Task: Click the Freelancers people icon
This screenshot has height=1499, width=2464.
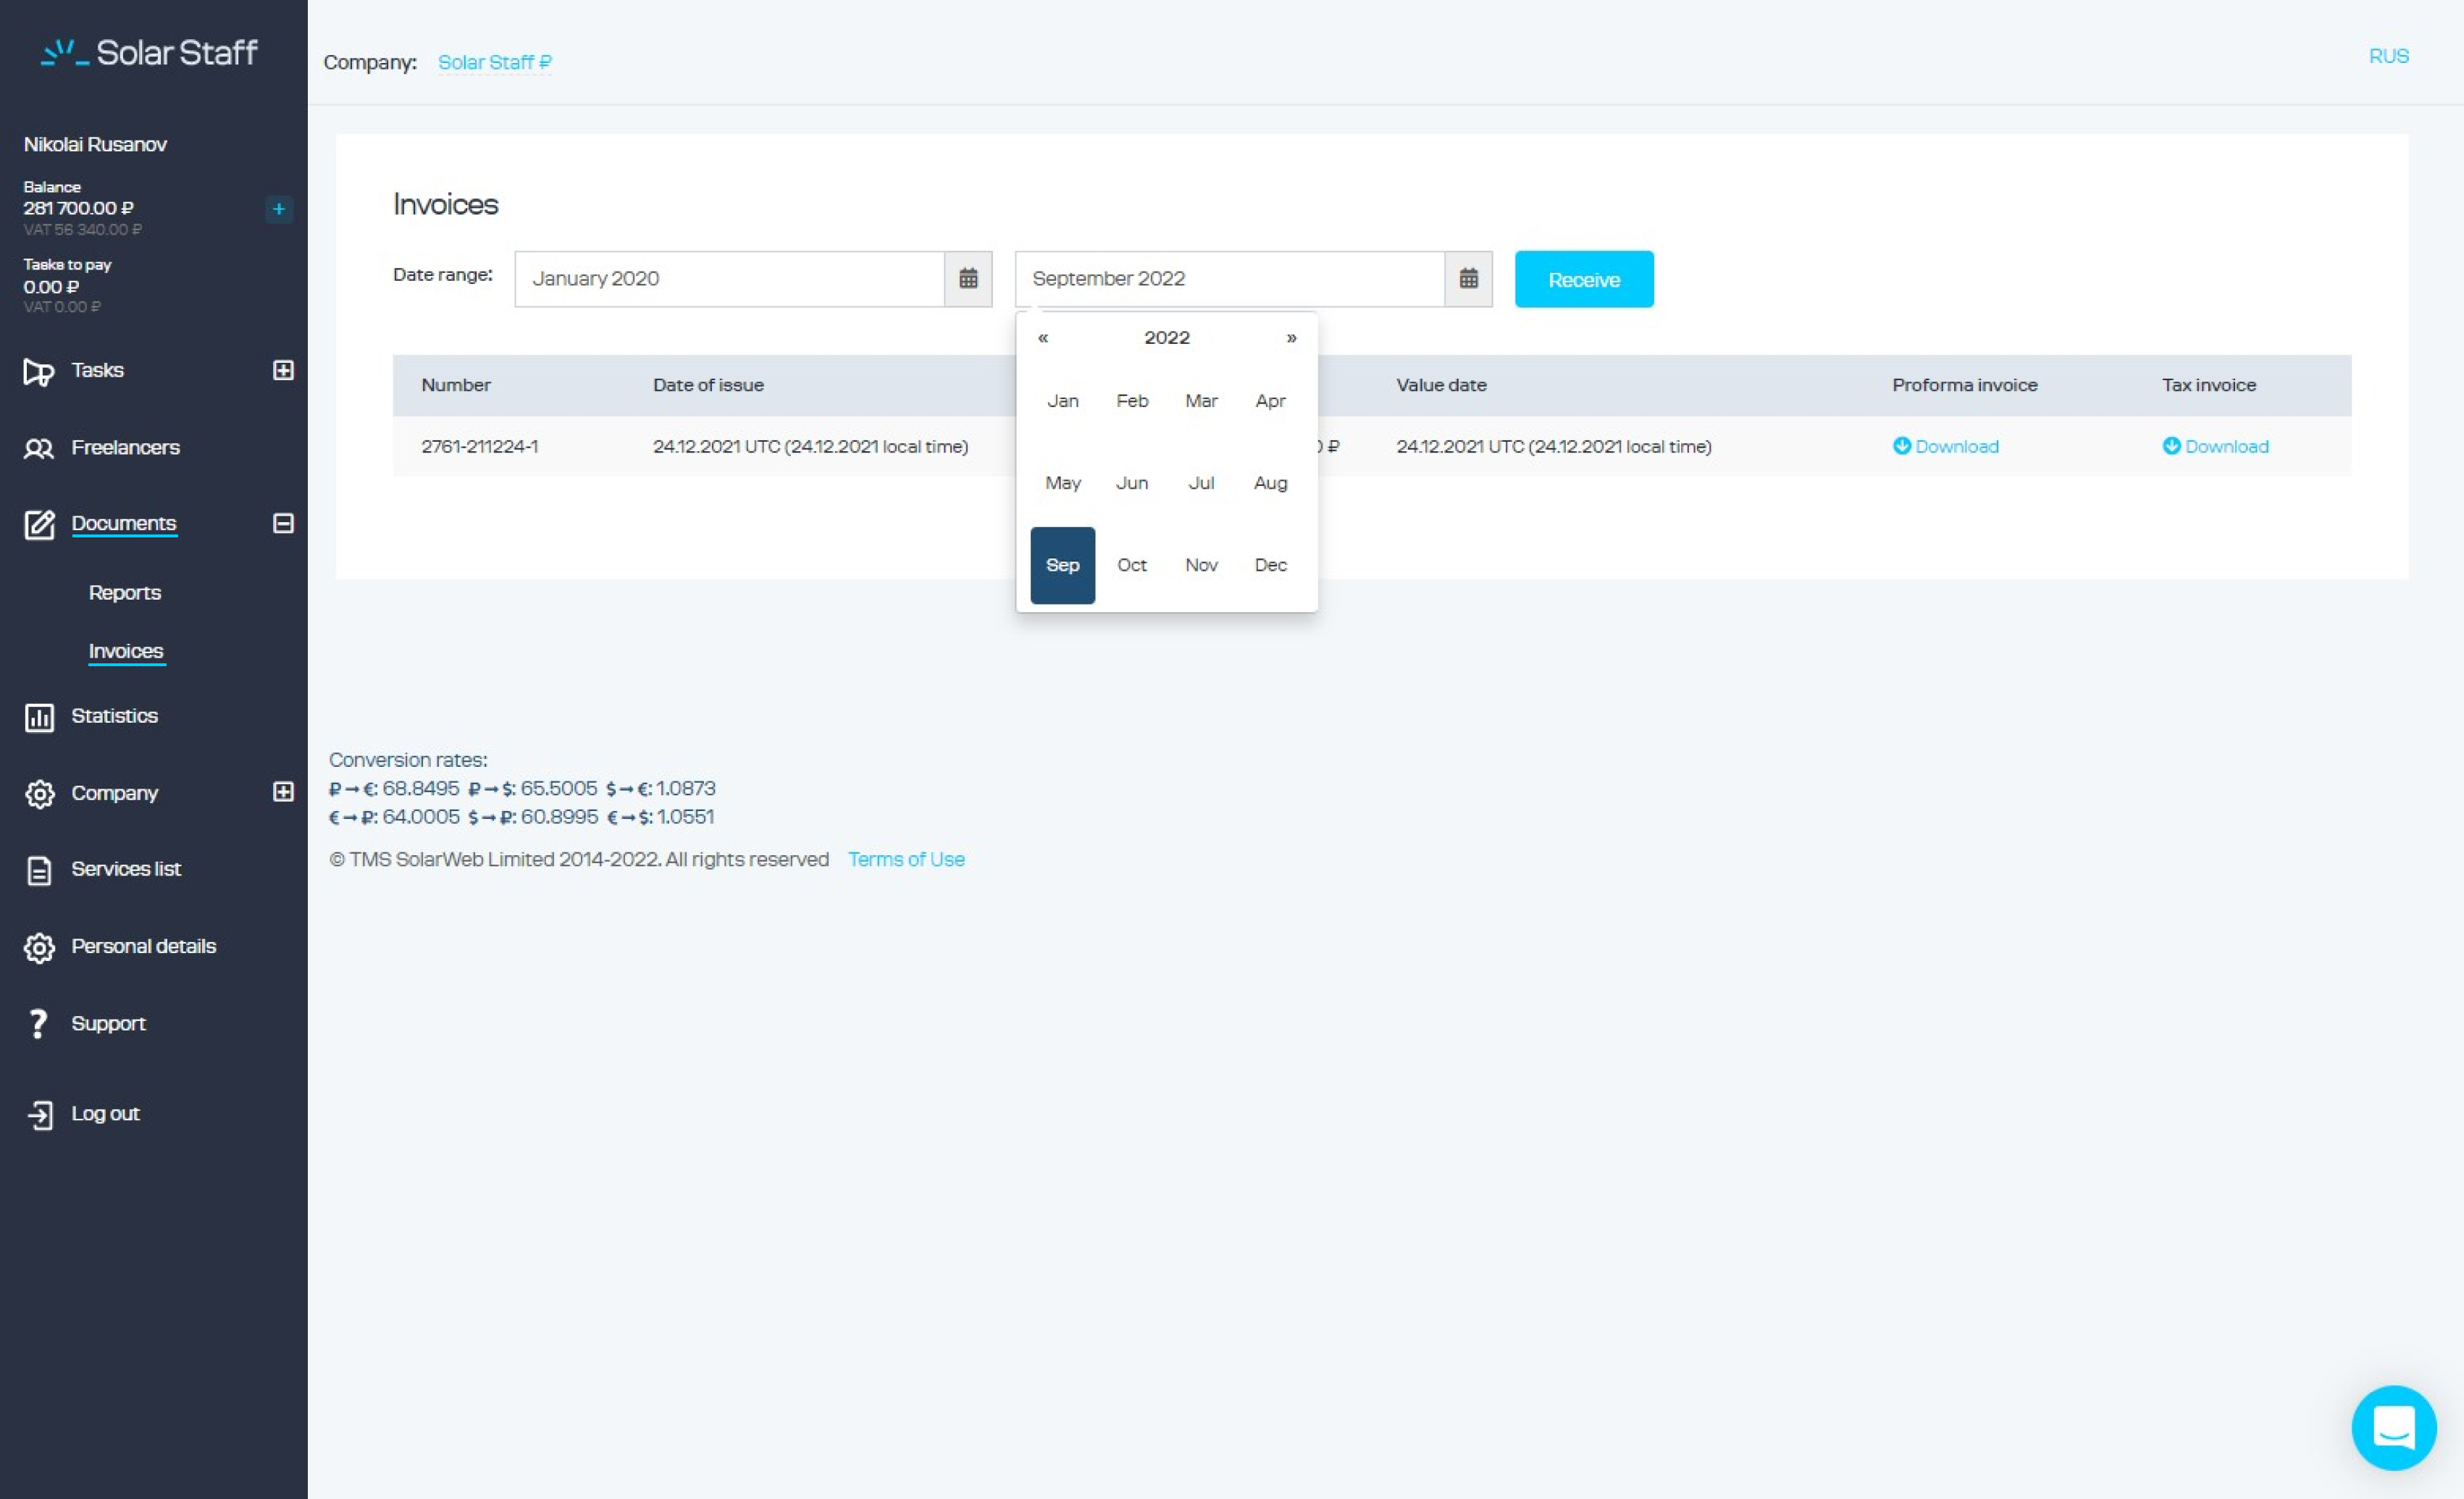Action: tap(39, 448)
